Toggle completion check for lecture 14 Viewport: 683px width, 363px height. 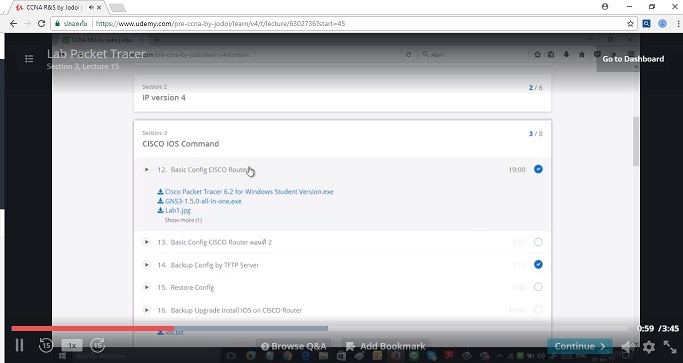click(x=538, y=265)
